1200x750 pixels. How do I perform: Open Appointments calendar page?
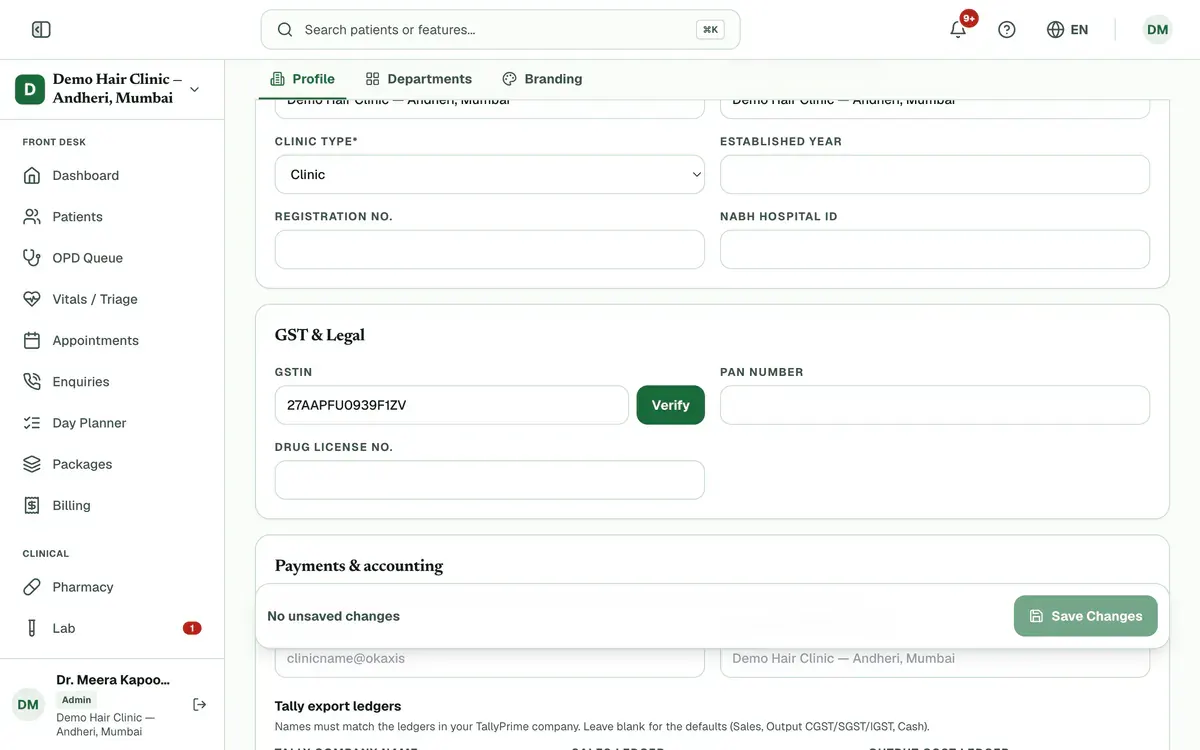112,340
